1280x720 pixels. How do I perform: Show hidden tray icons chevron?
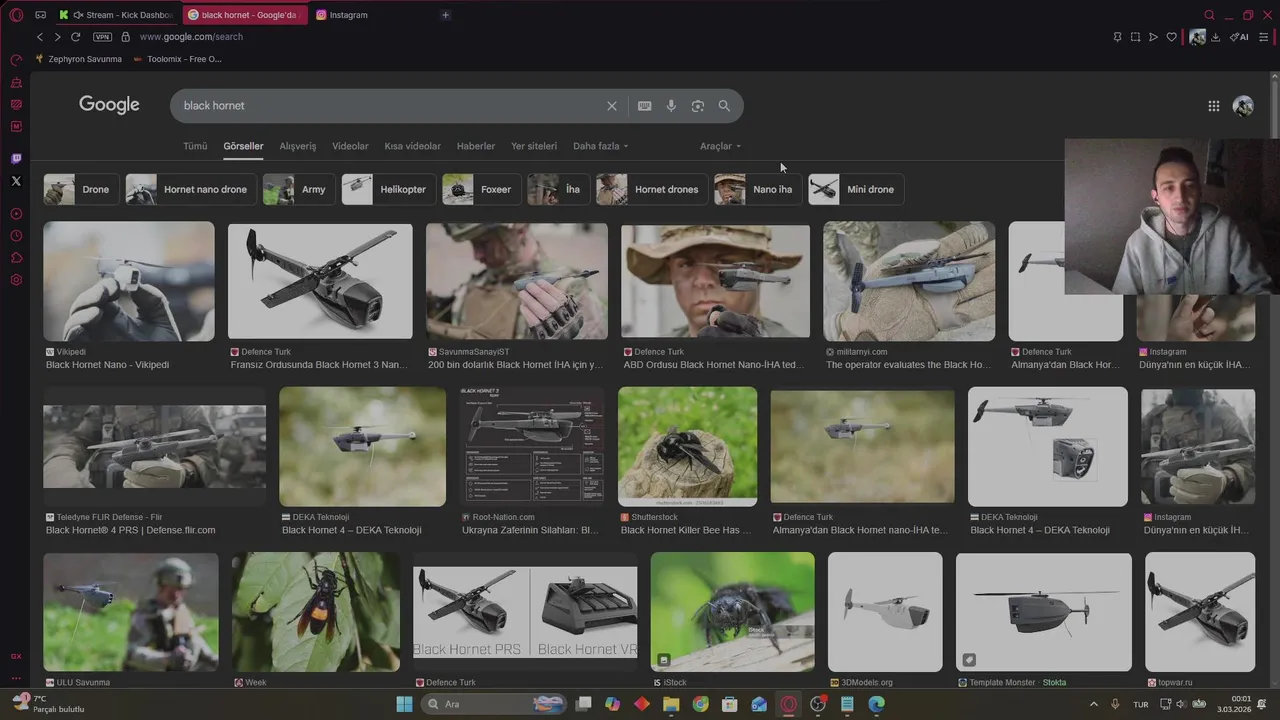click(x=1093, y=704)
